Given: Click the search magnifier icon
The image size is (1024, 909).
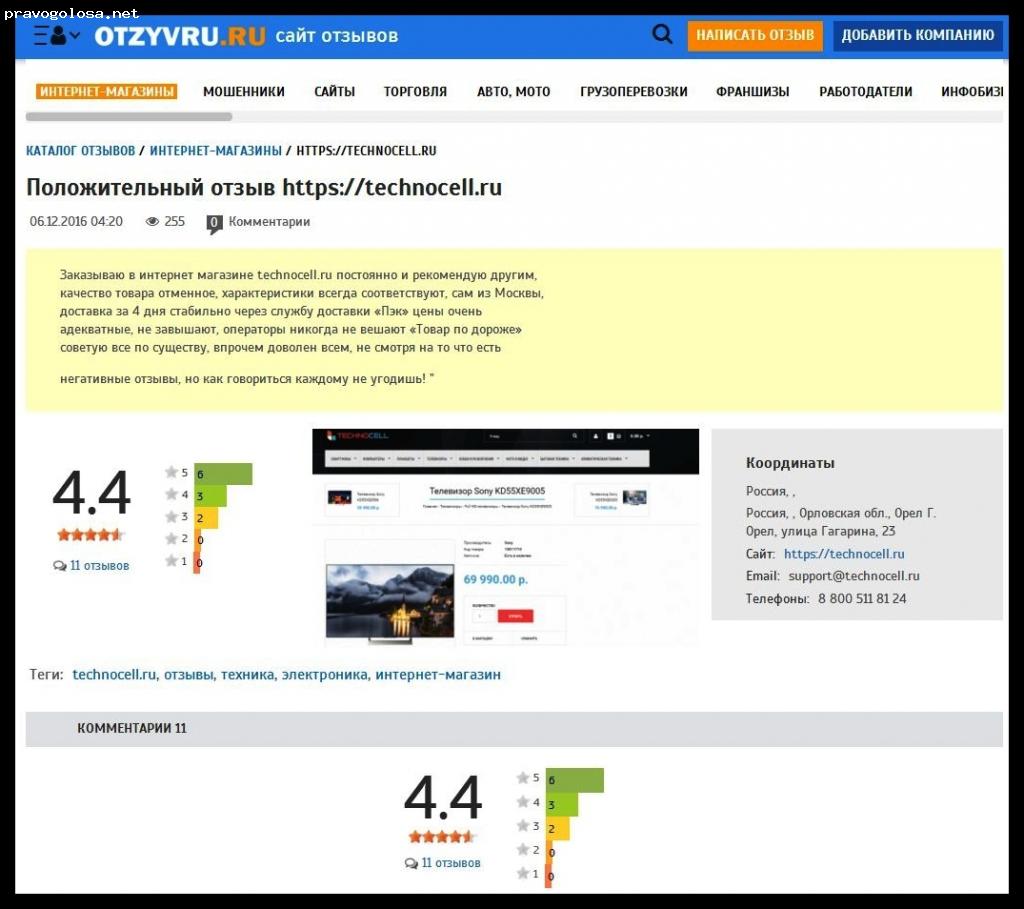Looking at the screenshot, I should click(x=662, y=35).
